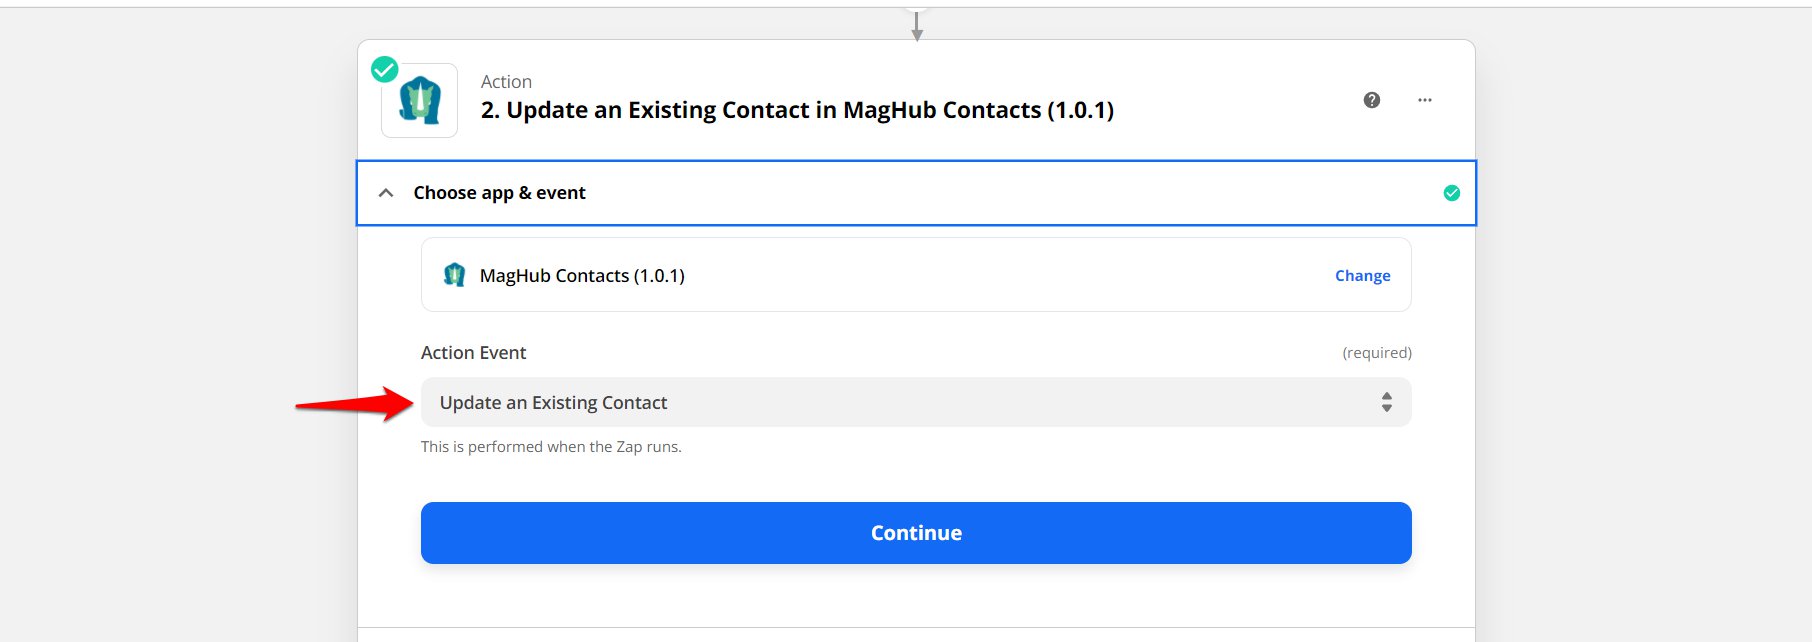Click the 'Choose app & event' header
Viewport: 1812px width, 642px height.
[x=499, y=193]
